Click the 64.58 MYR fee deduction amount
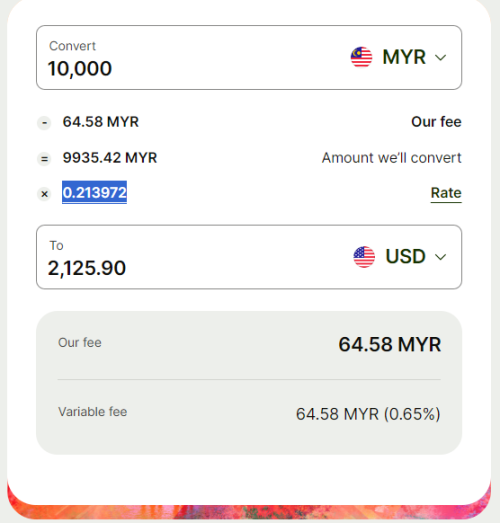Image resolution: width=500 pixels, height=523 pixels. point(101,122)
